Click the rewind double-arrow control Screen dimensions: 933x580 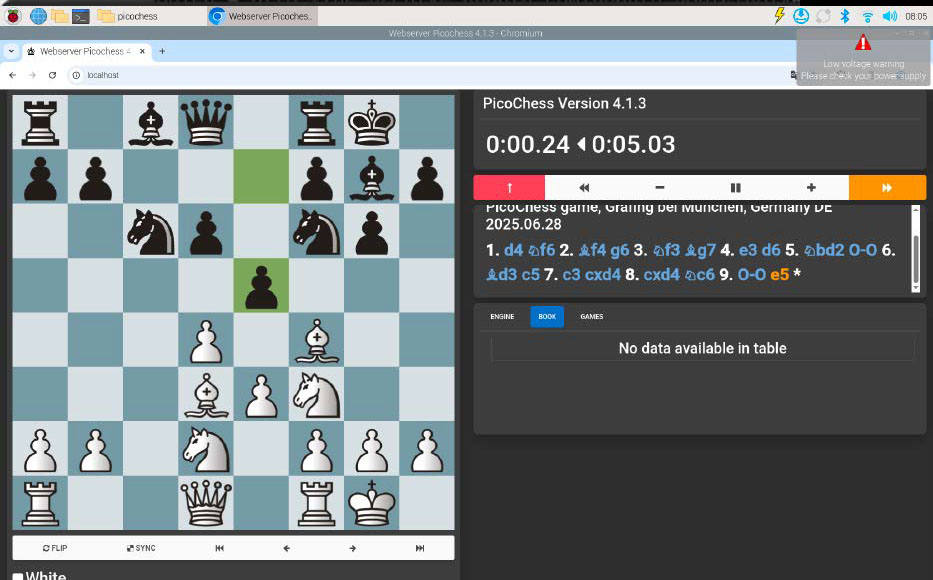tap(583, 187)
